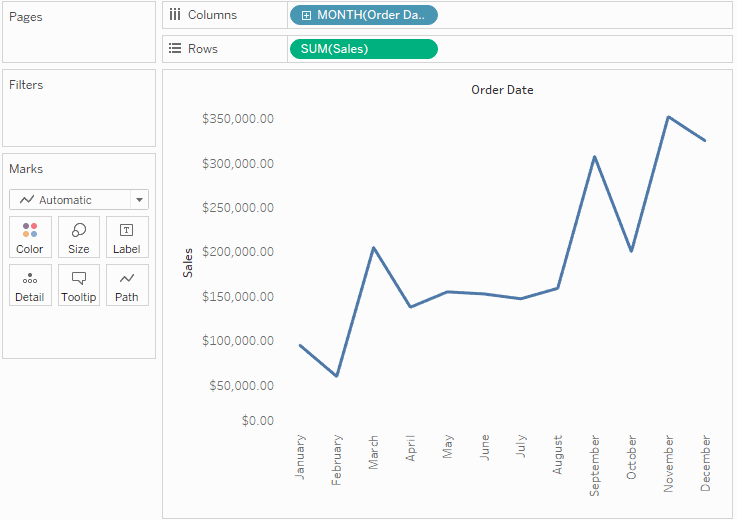Click the Columns shelf icon
This screenshot has width=737, height=520.
[x=175, y=15]
